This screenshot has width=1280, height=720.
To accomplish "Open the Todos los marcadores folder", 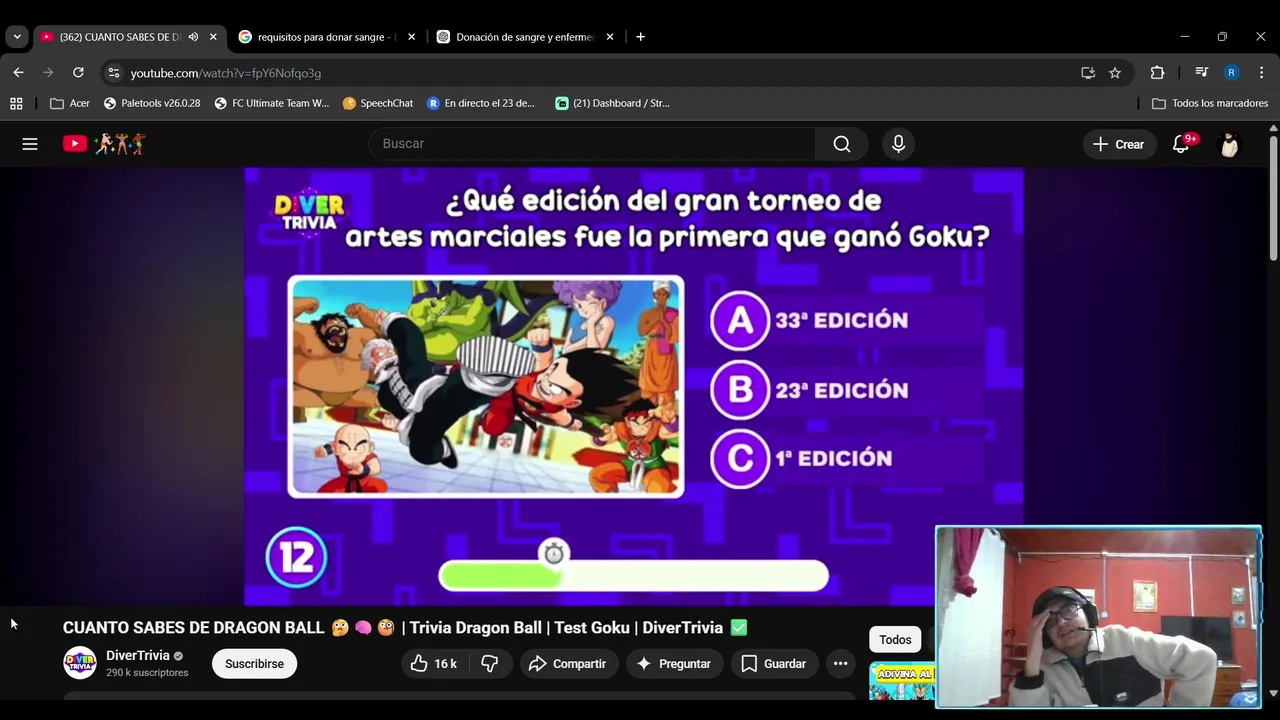I will pyautogui.click(x=1210, y=103).
